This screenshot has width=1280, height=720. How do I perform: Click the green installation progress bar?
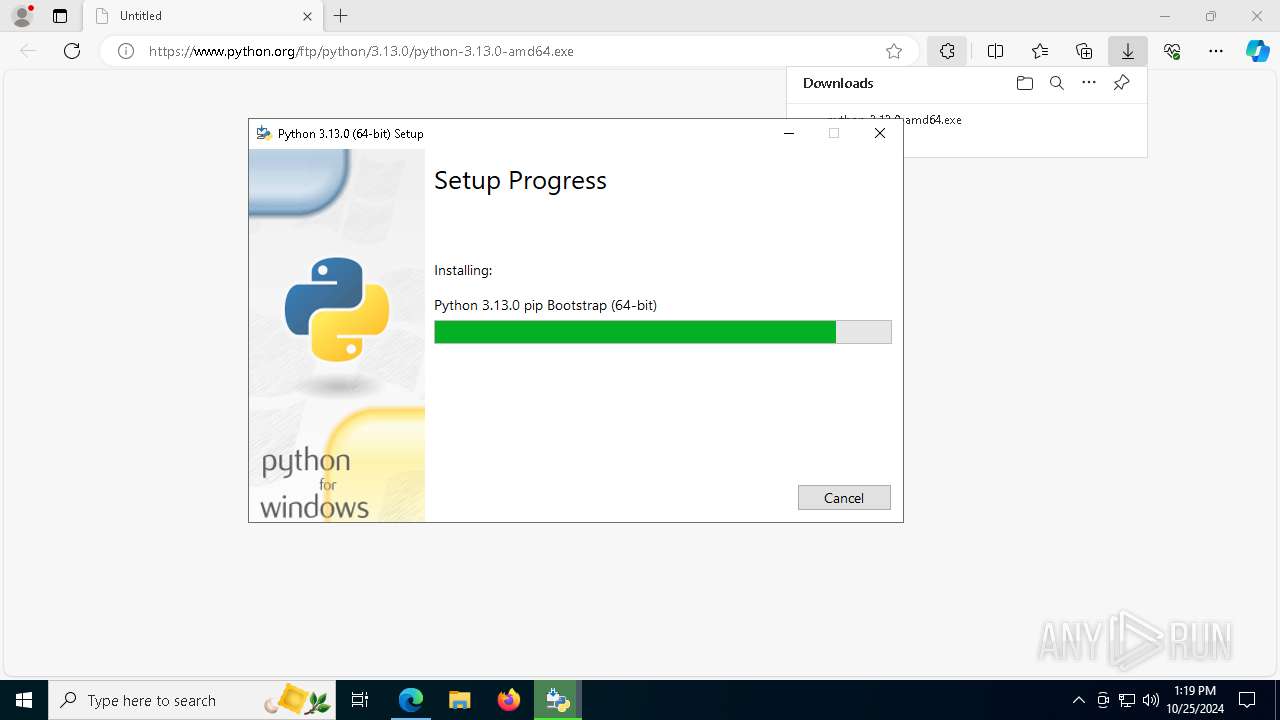pos(662,332)
